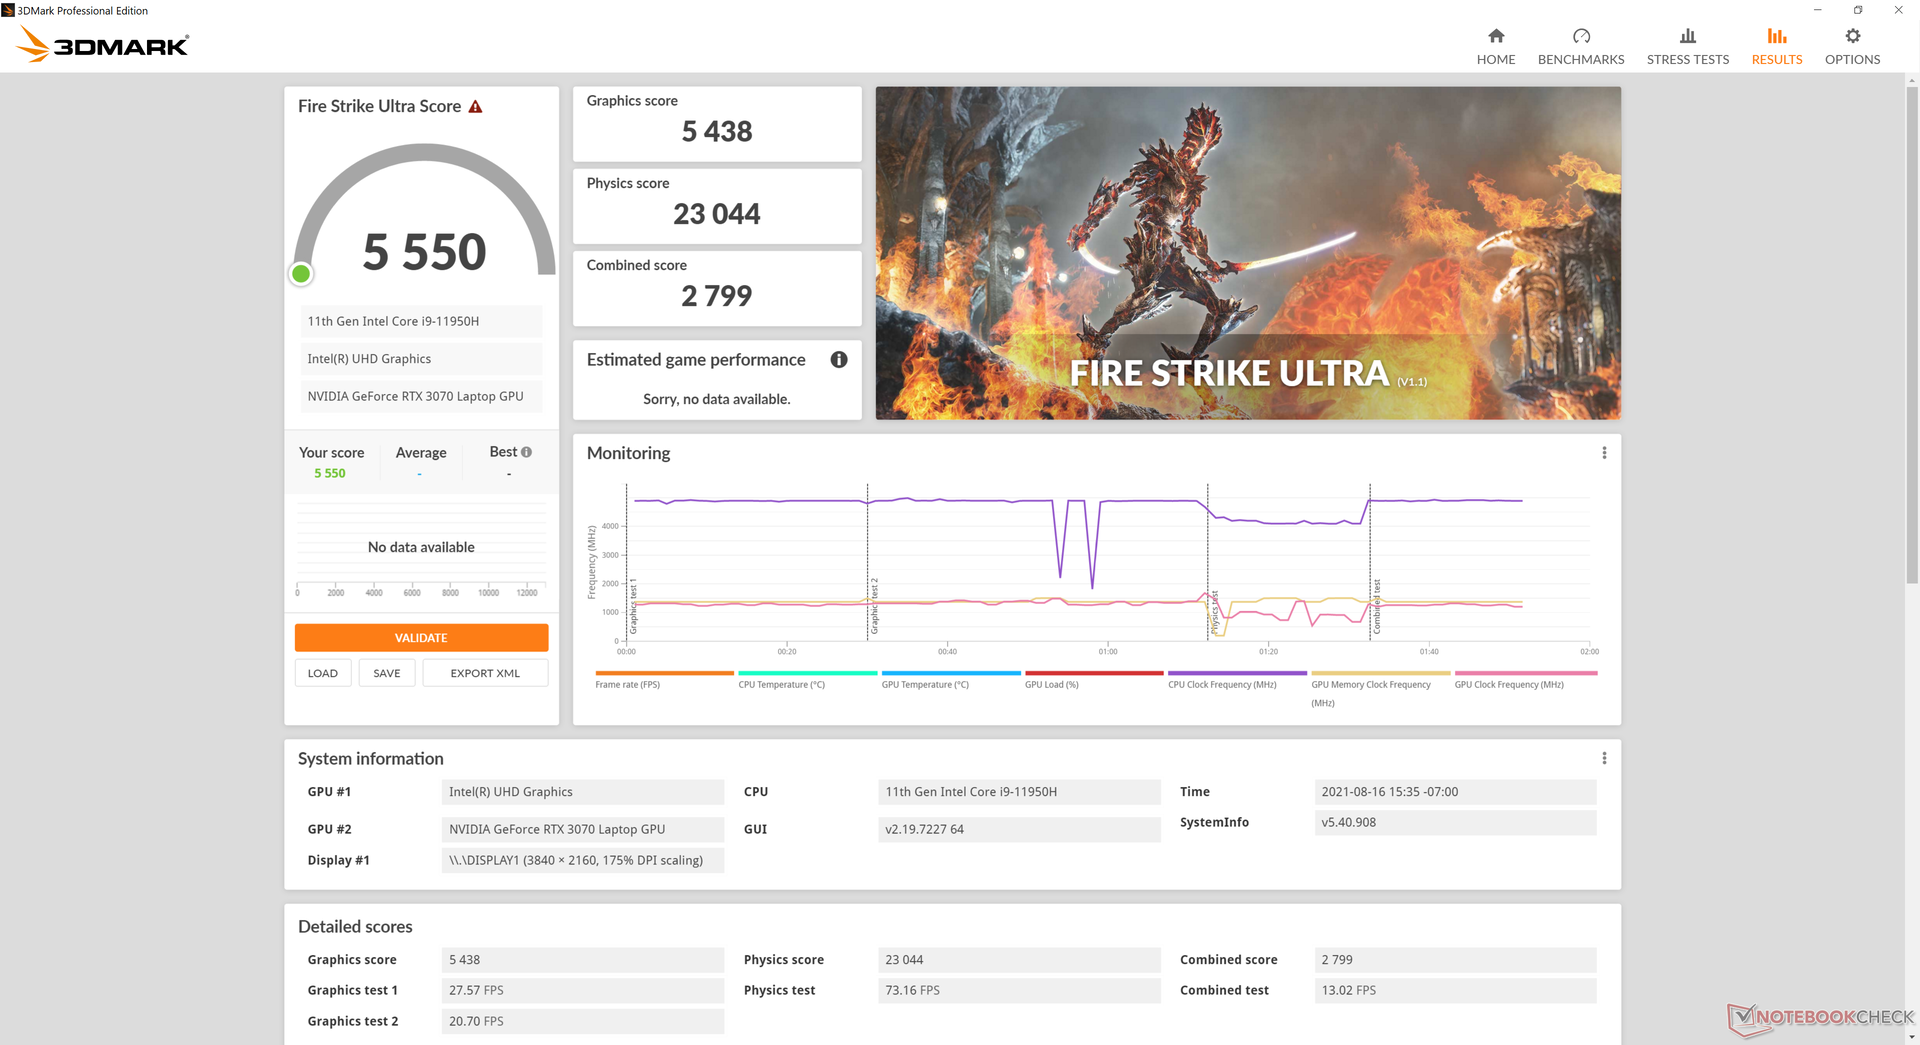Click the Display #1 value field

tap(583, 860)
